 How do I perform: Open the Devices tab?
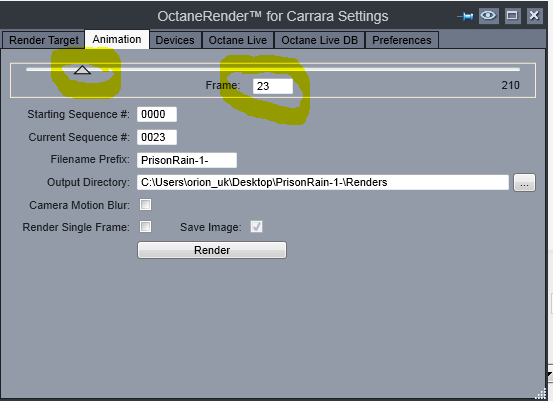pyautogui.click(x=175, y=40)
